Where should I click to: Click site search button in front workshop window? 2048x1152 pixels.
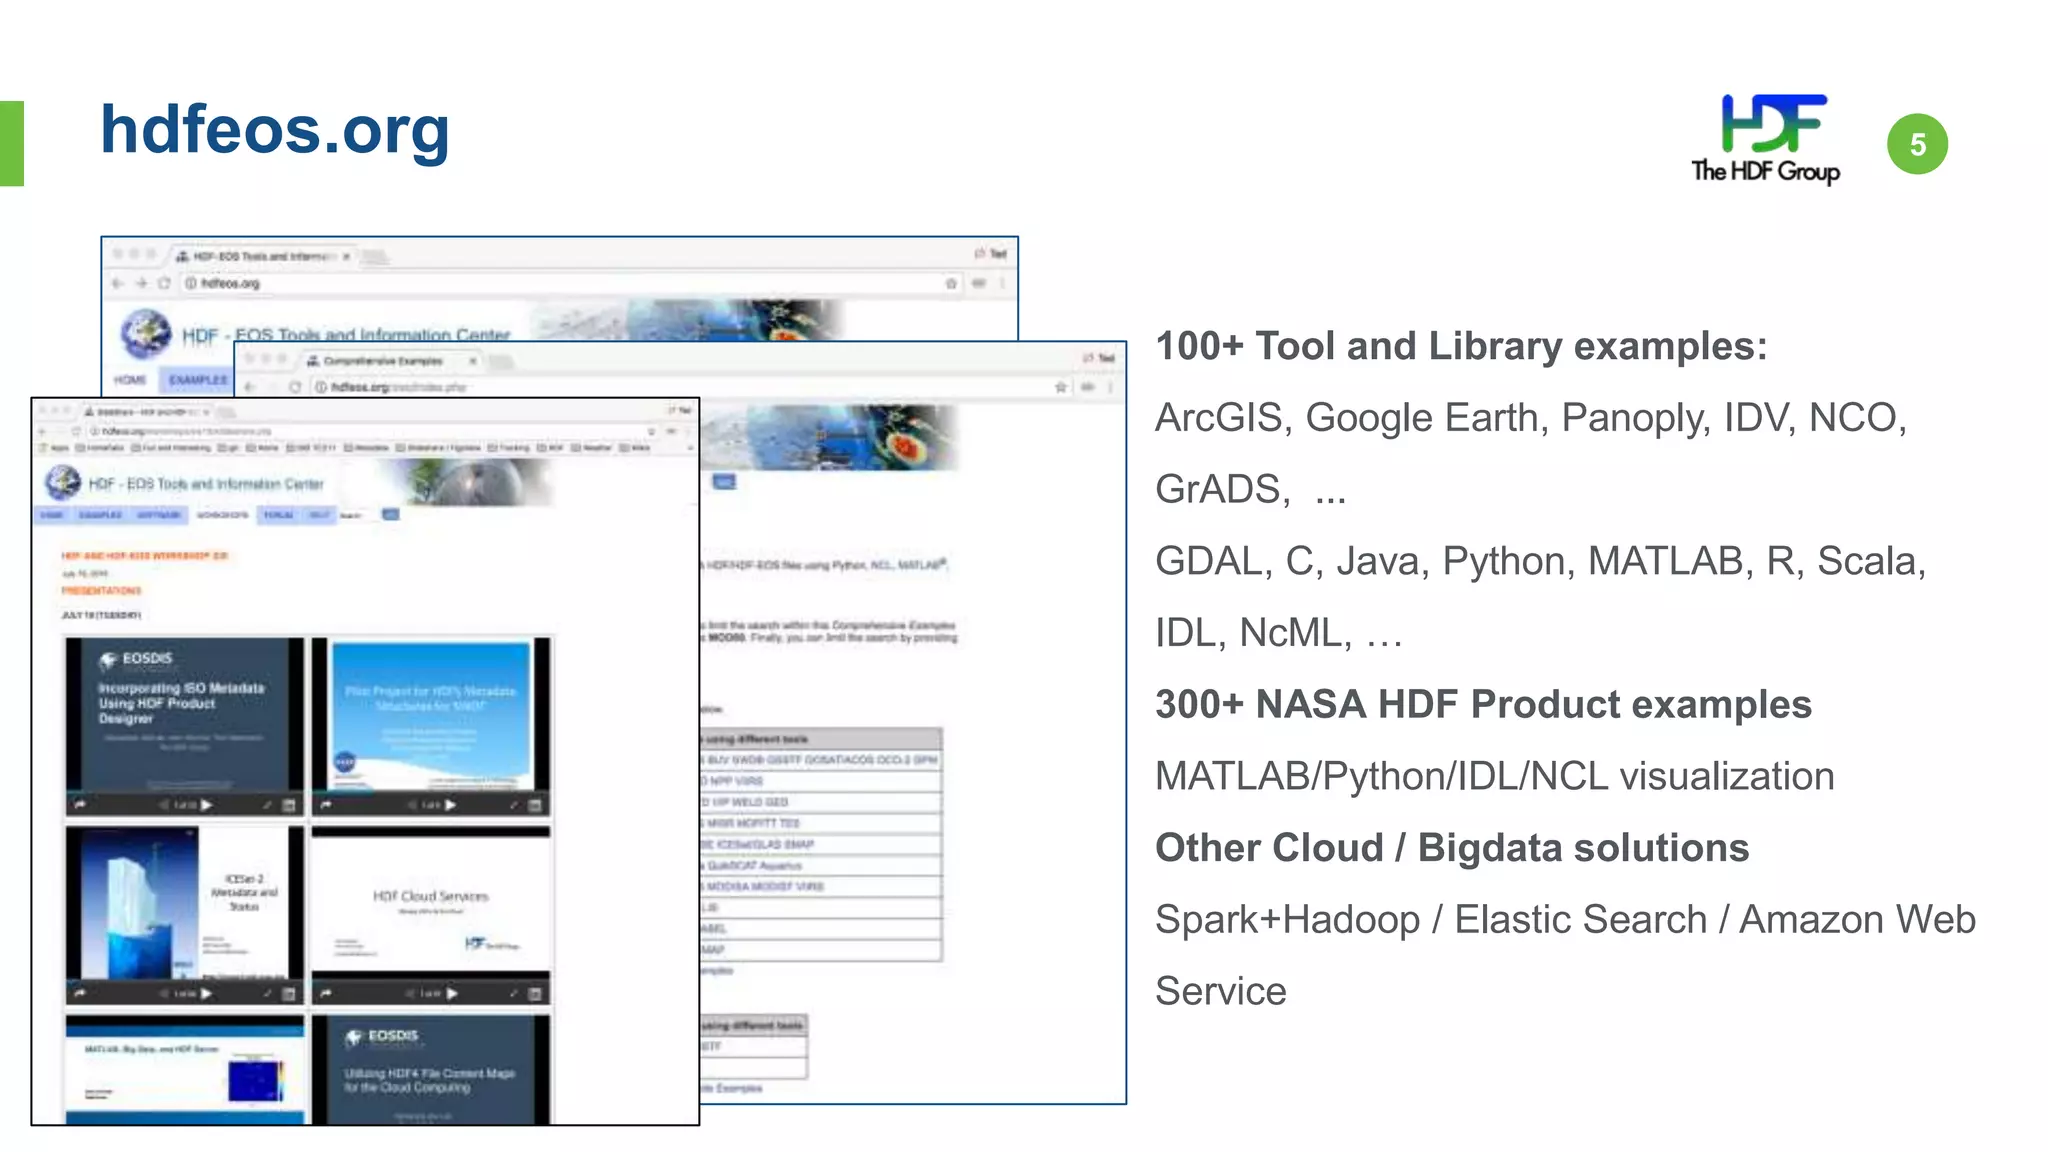391,515
